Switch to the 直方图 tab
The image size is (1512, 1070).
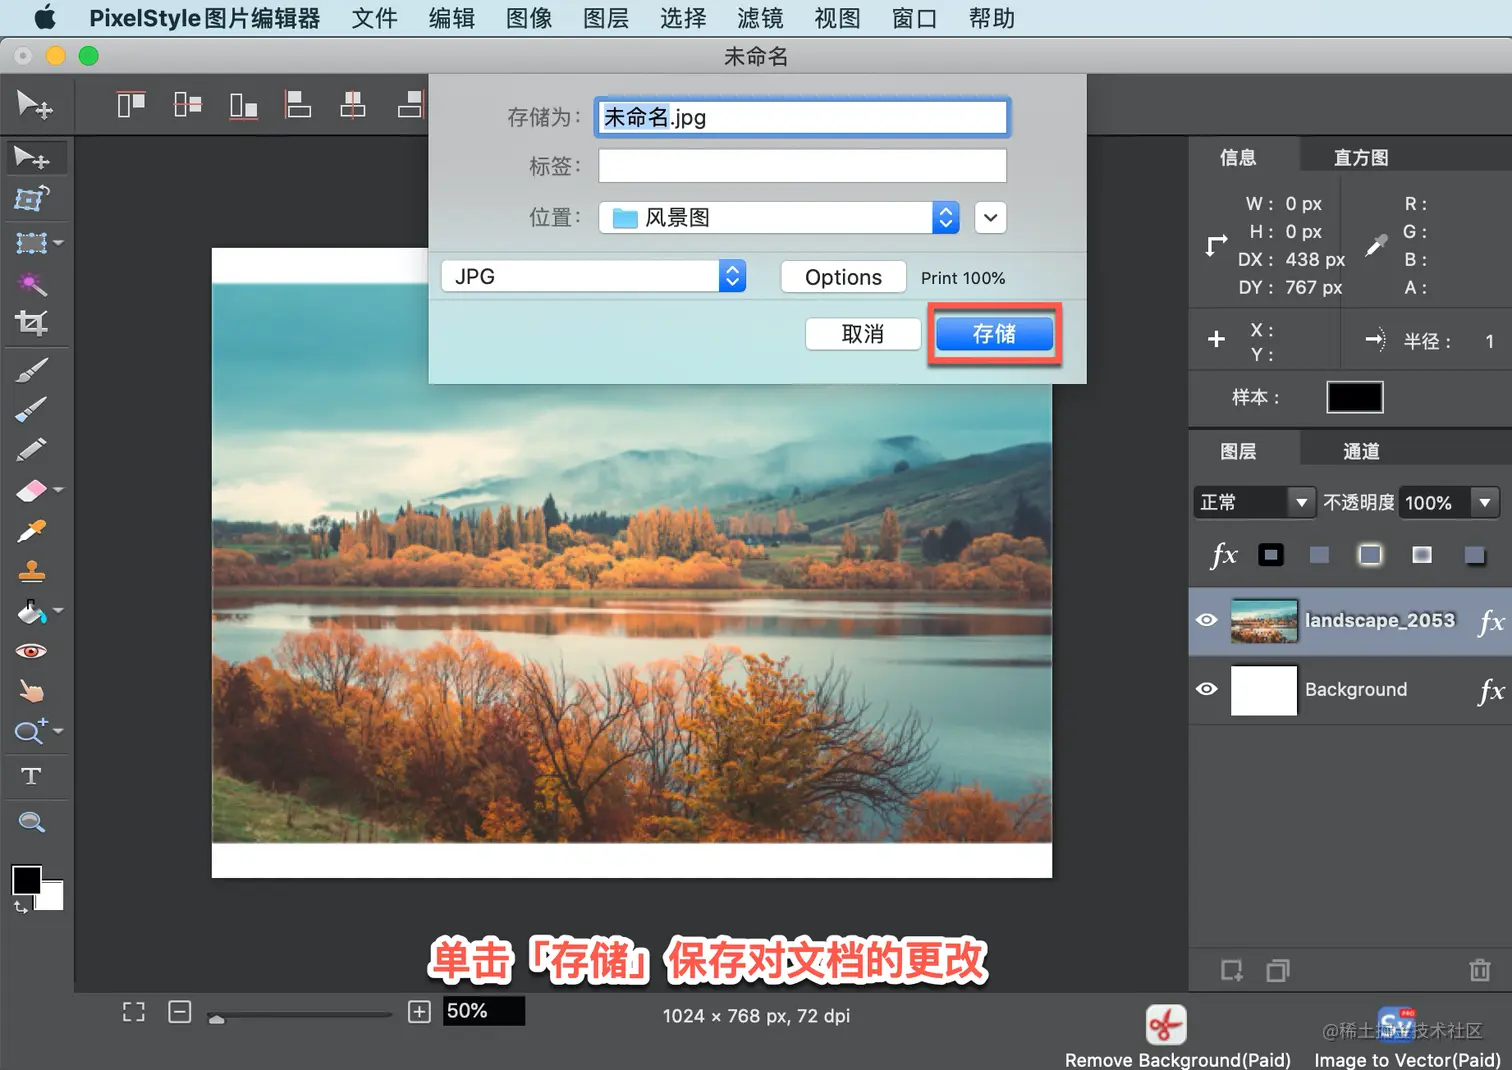1361,157
